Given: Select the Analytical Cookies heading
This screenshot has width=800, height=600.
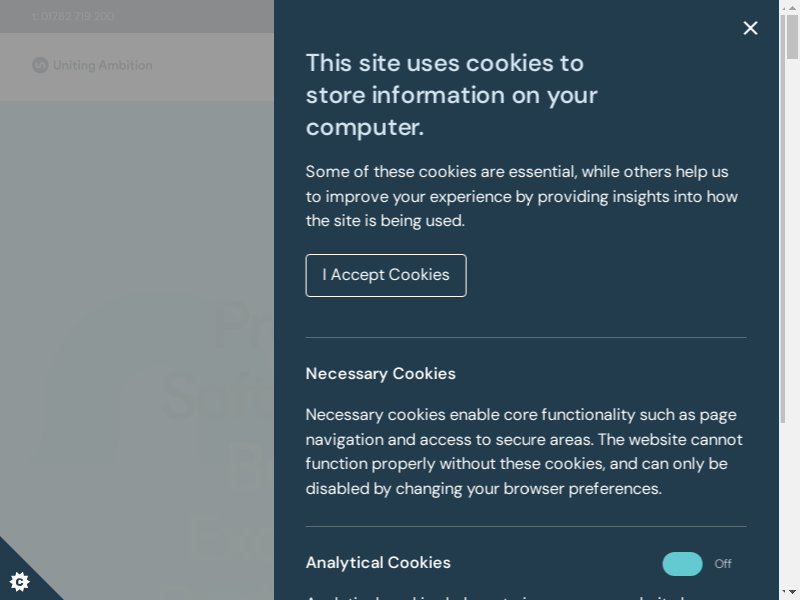Looking at the screenshot, I should 378,563.
